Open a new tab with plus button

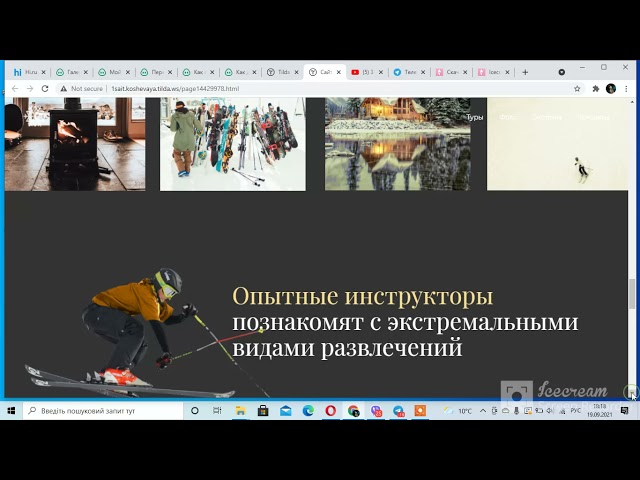[x=525, y=72]
